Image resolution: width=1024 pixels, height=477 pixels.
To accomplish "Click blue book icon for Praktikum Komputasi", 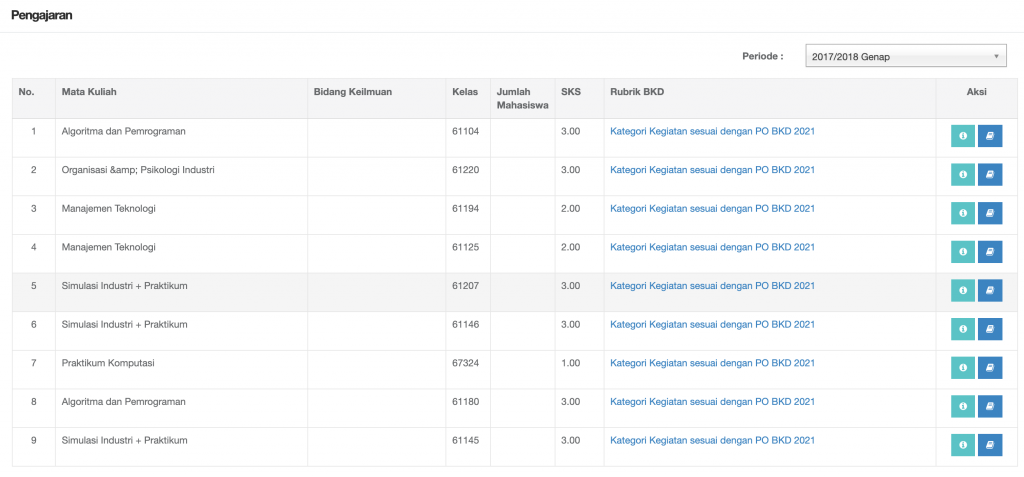I will [x=990, y=367].
